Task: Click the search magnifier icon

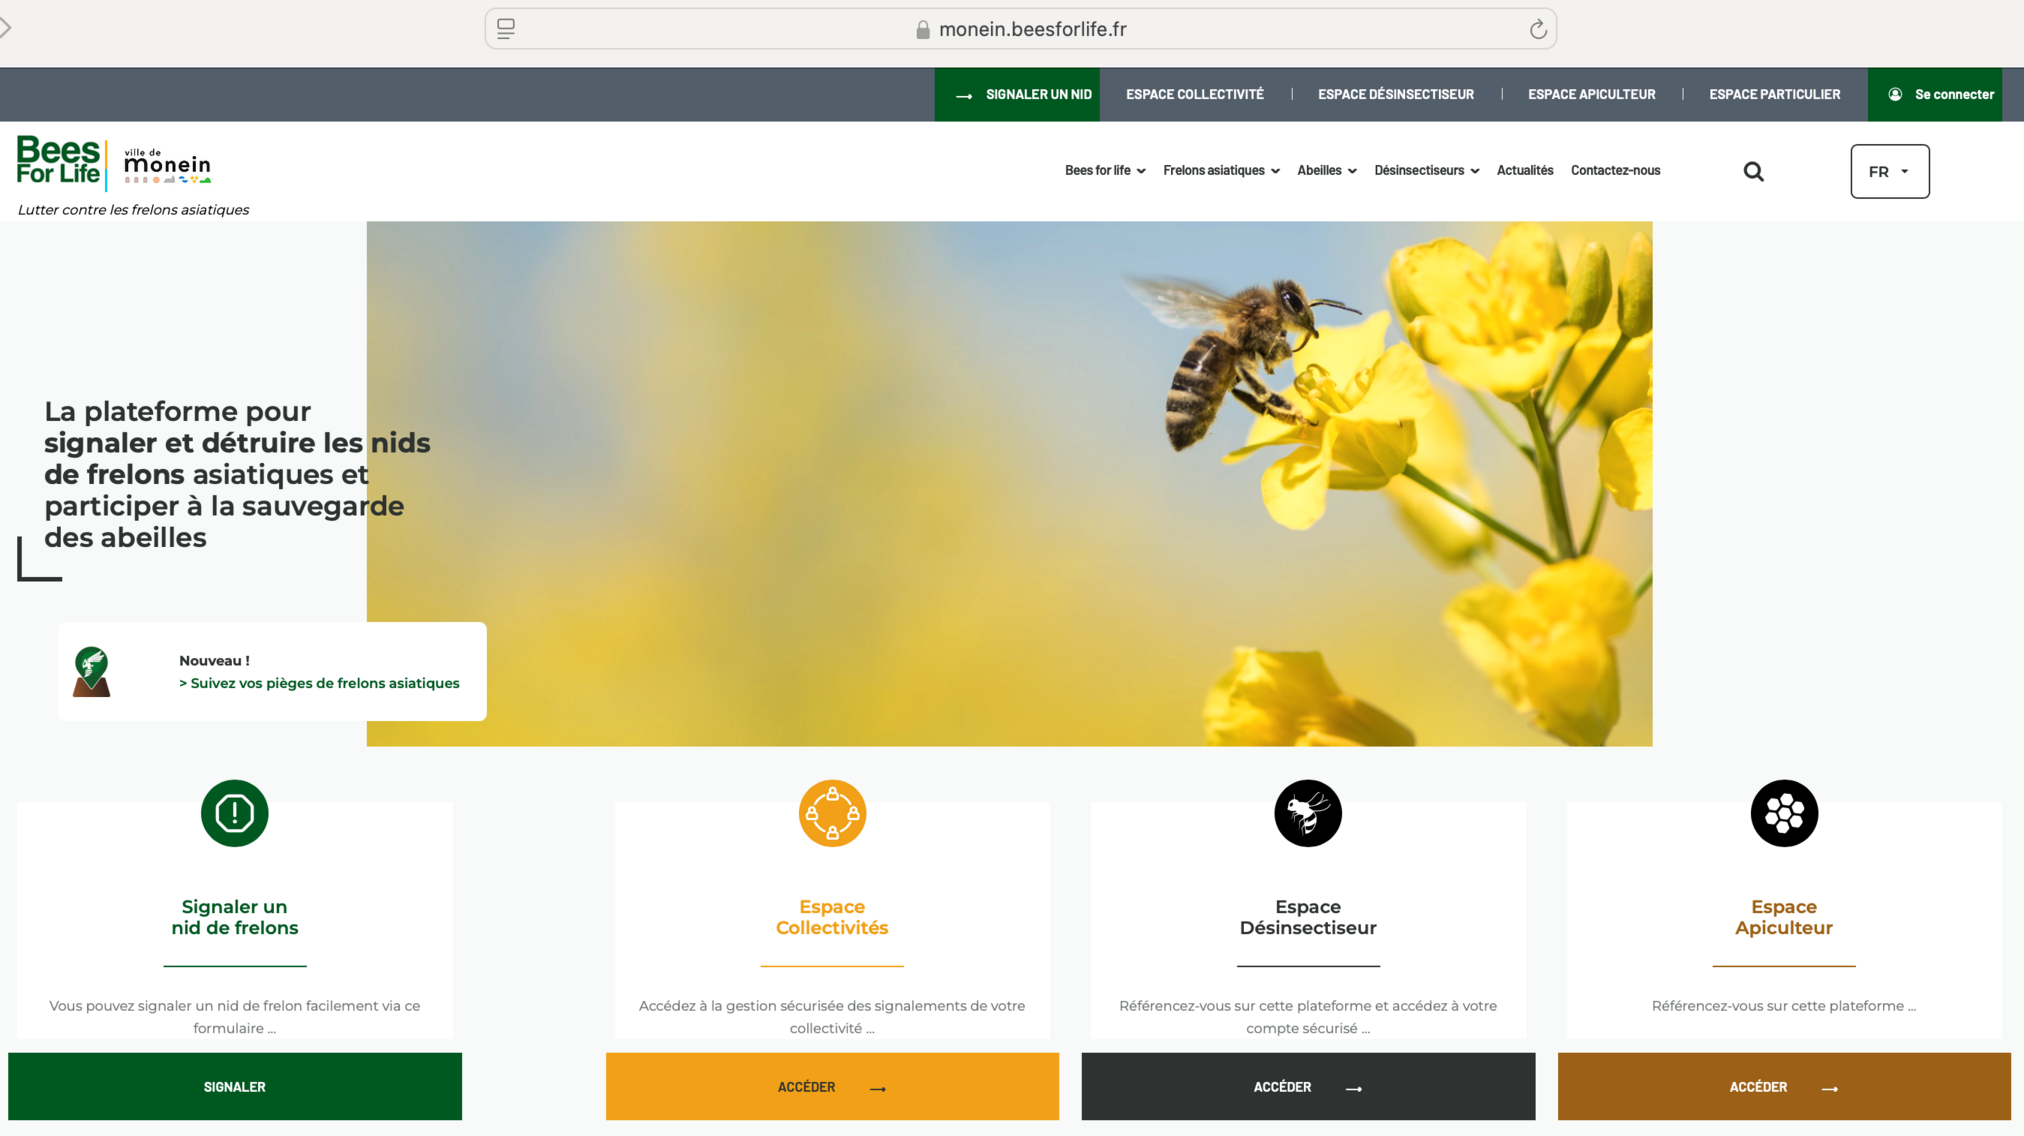Action: point(1753,171)
